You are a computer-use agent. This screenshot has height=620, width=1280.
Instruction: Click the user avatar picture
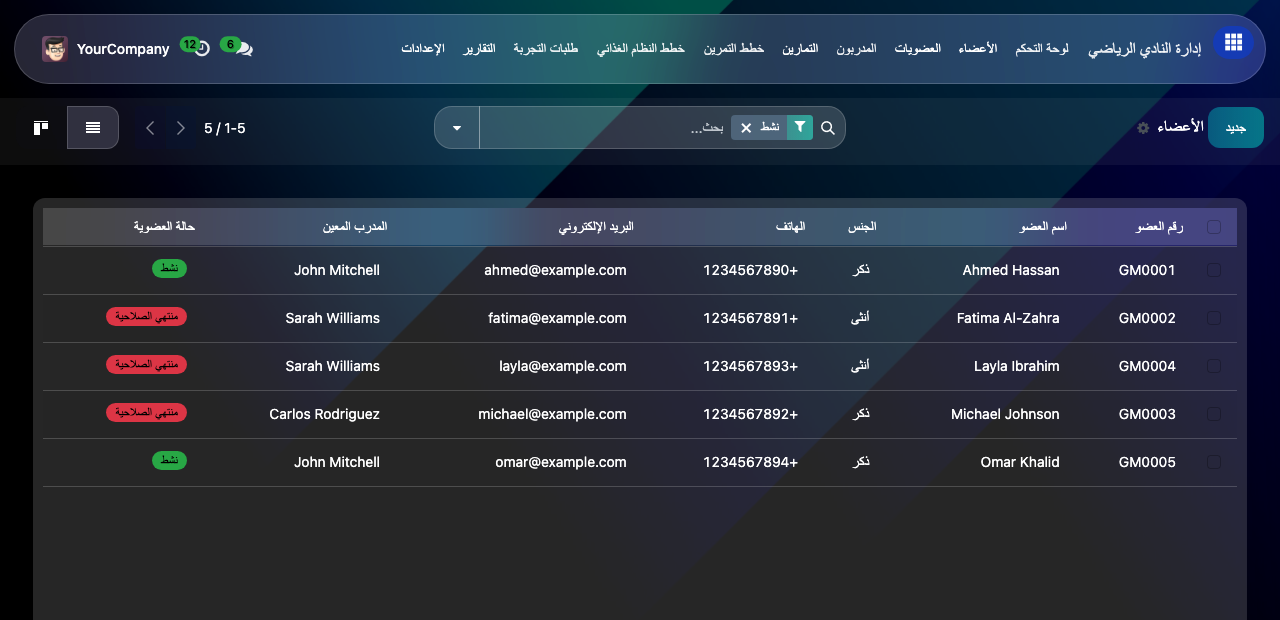(x=54, y=49)
